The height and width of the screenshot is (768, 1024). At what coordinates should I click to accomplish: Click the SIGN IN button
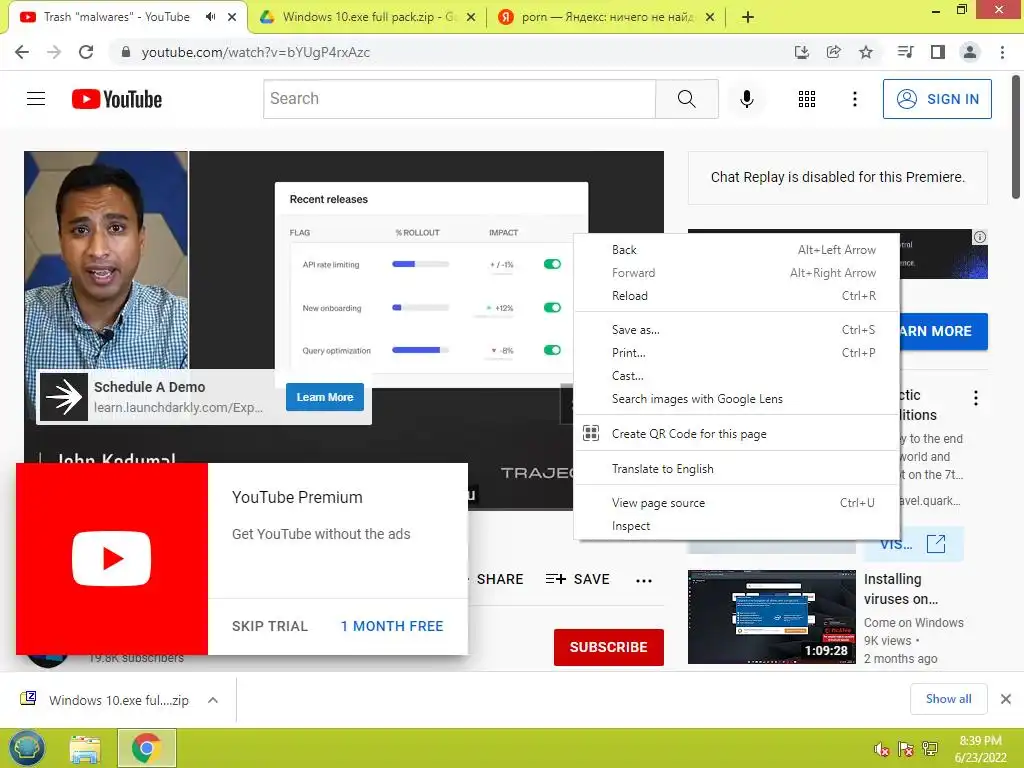coord(937,99)
